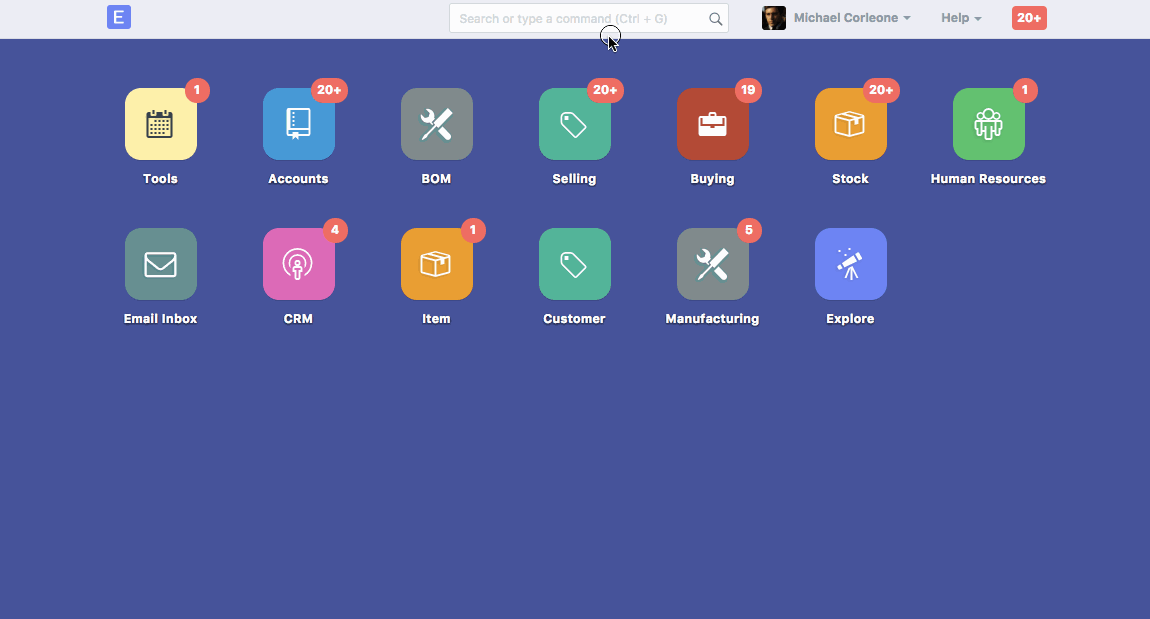Open the Accounts module icon
The image size is (1150, 619).
(299, 124)
